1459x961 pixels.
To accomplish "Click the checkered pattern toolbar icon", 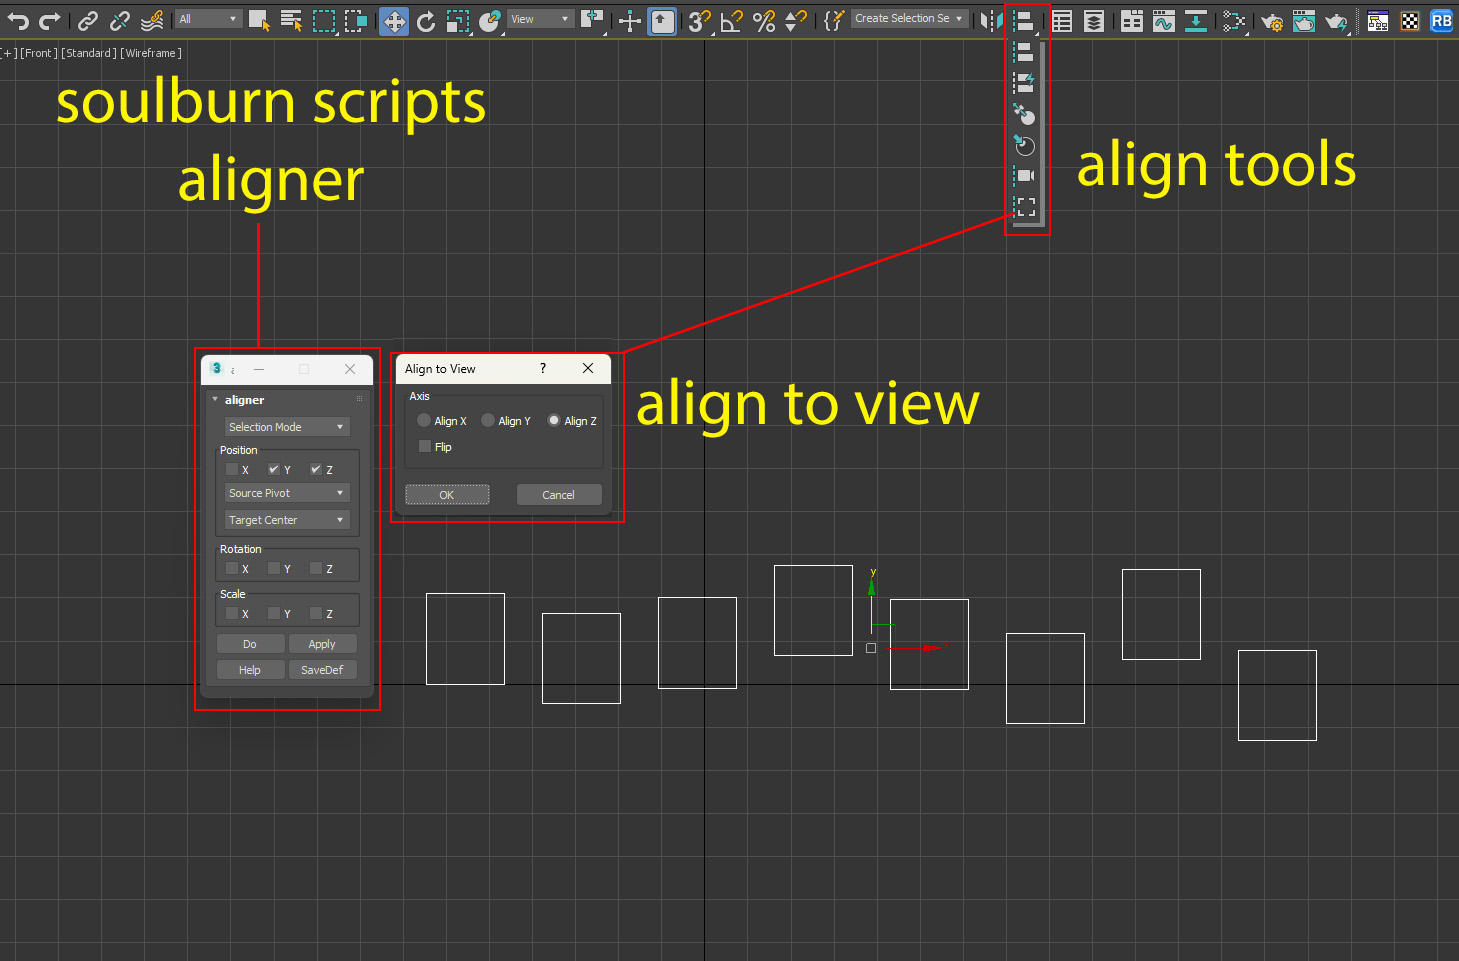I will click(x=1410, y=20).
